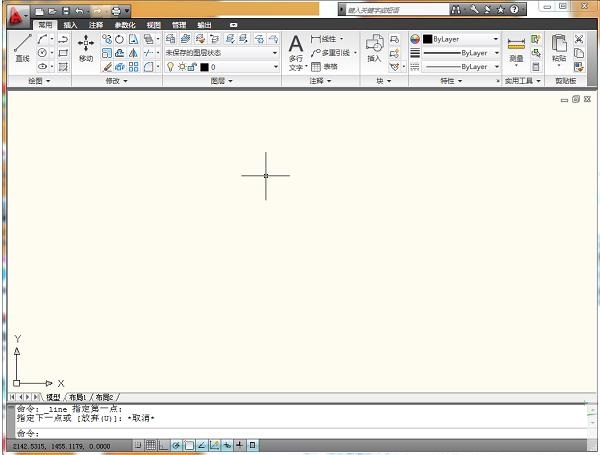Viewport: 600px width, 455px height.
Task: Toggle the layer on/off lightbulb icon
Action: (x=170, y=67)
